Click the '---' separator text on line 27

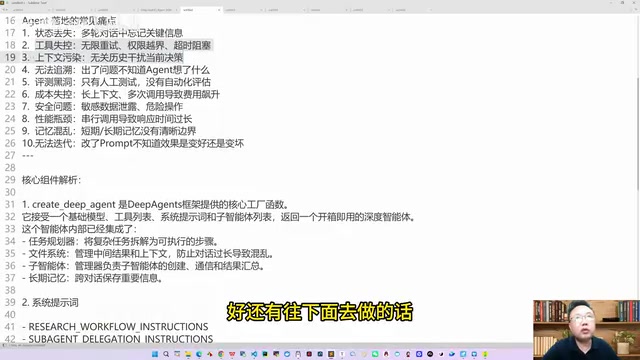click(28, 156)
